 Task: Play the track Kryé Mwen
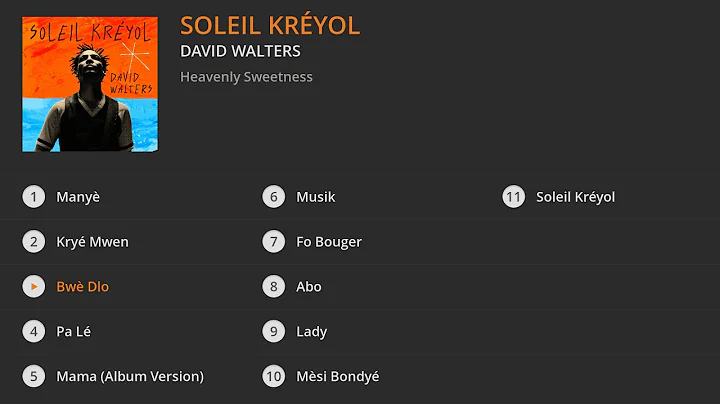tap(93, 242)
